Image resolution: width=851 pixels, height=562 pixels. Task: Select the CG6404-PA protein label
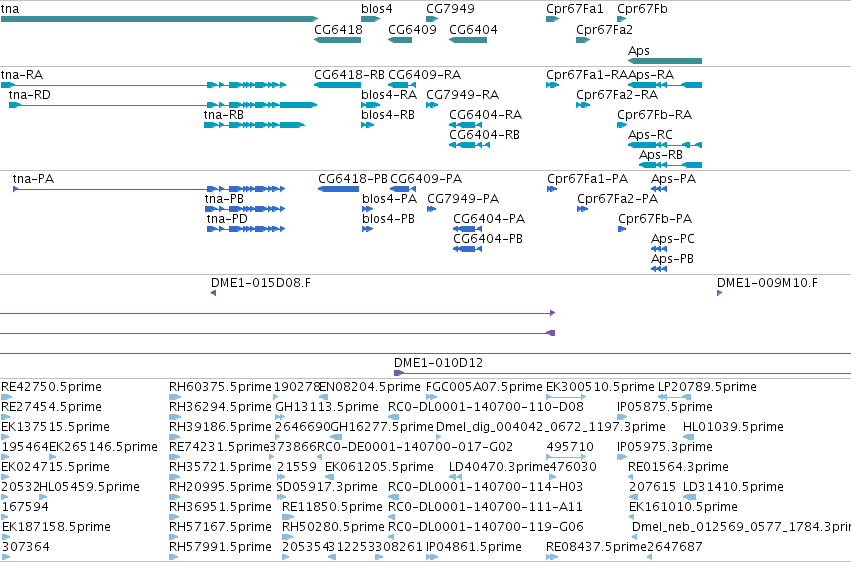click(x=489, y=219)
